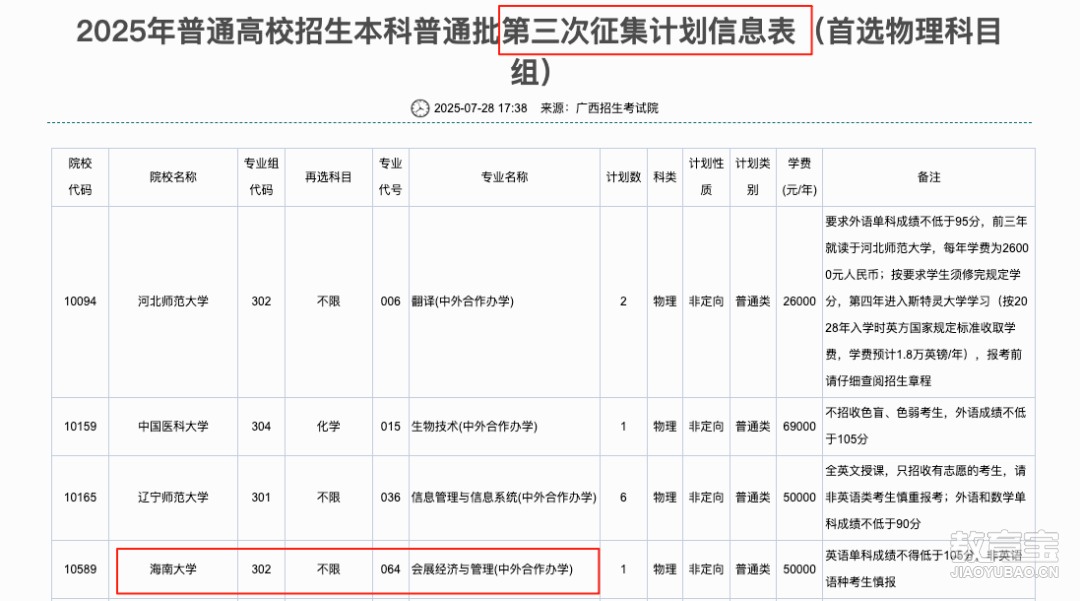The width and height of the screenshot is (1080, 601).
Task: Click the remarks cell for 中国医科大学
Action: click(x=928, y=426)
